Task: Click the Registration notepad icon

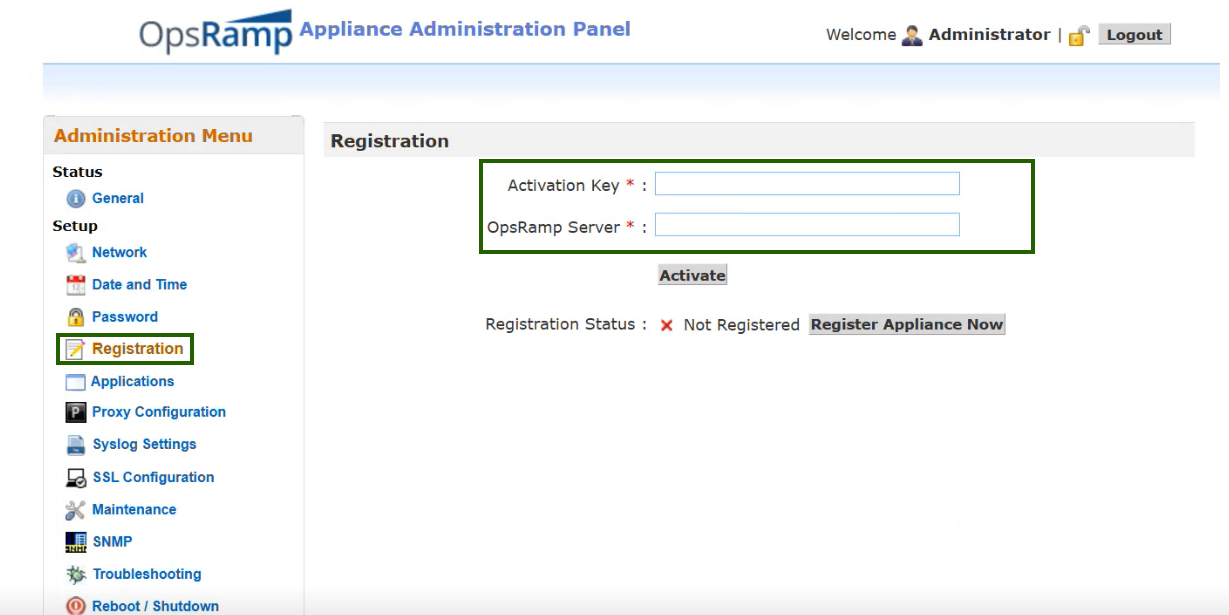Action: tap(76, 349)
